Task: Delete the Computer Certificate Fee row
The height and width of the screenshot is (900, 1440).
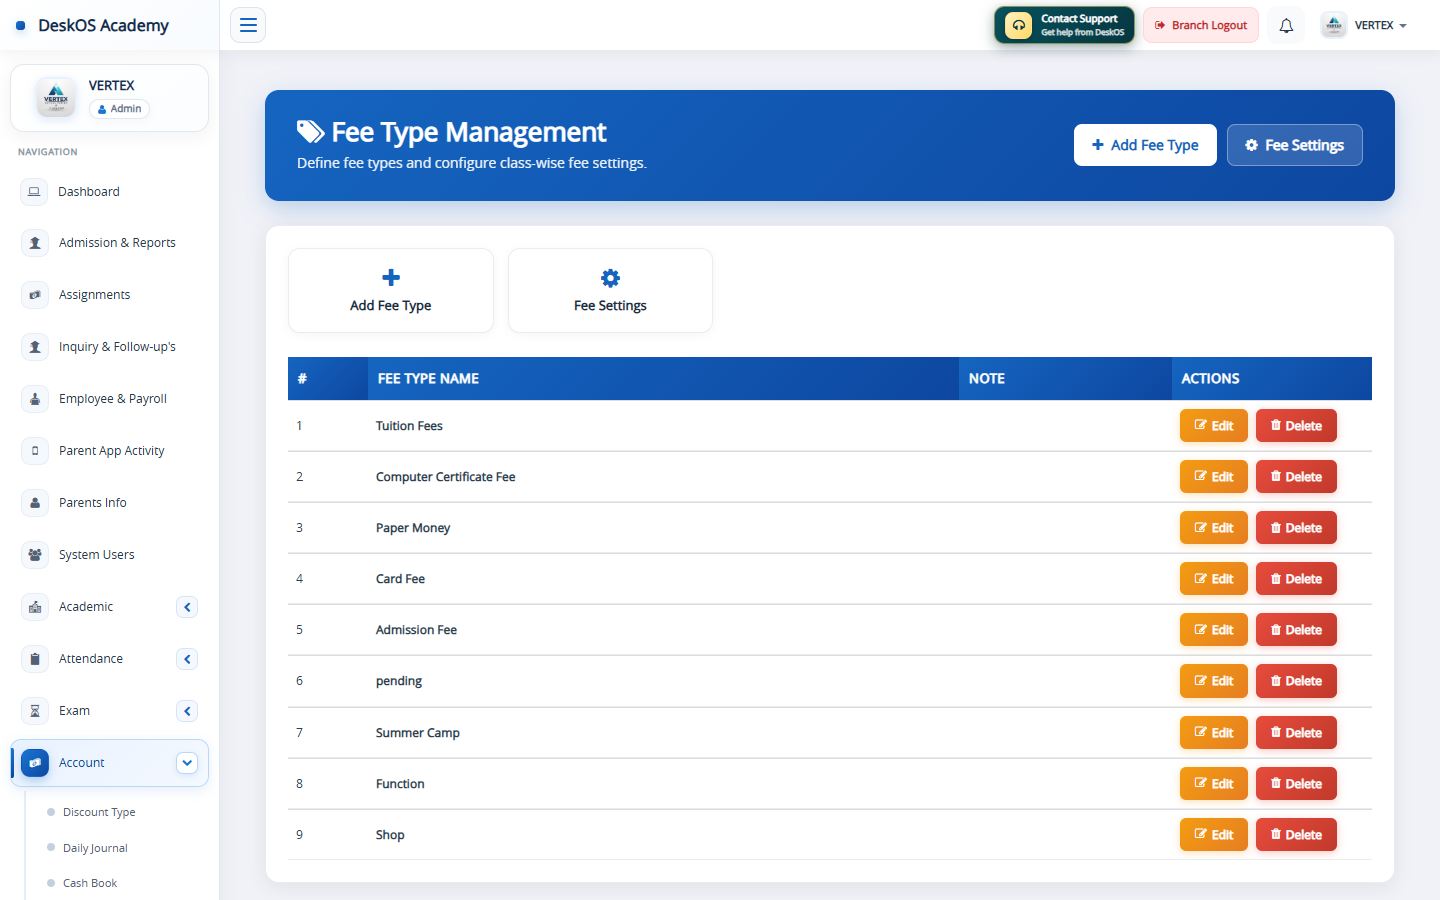Action: [1296, 477]
